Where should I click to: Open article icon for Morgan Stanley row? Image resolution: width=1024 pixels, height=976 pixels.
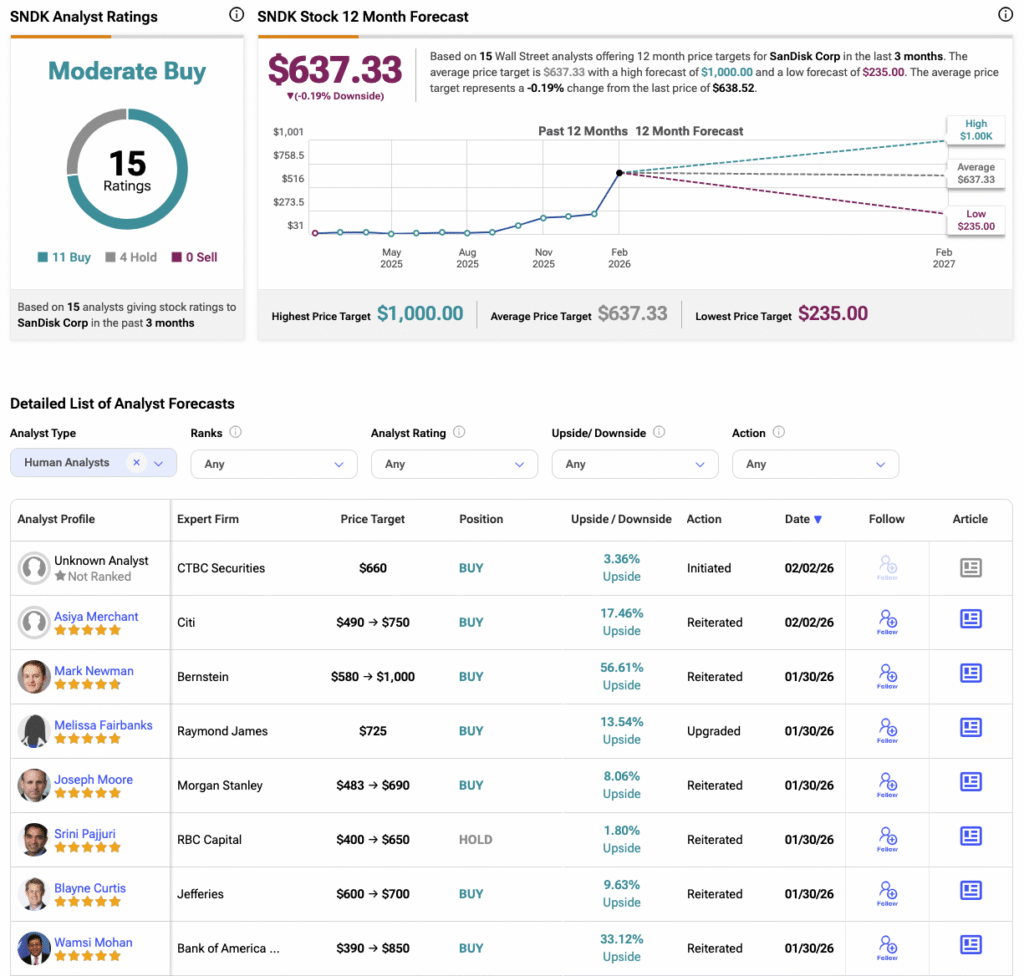coord(970,781)
